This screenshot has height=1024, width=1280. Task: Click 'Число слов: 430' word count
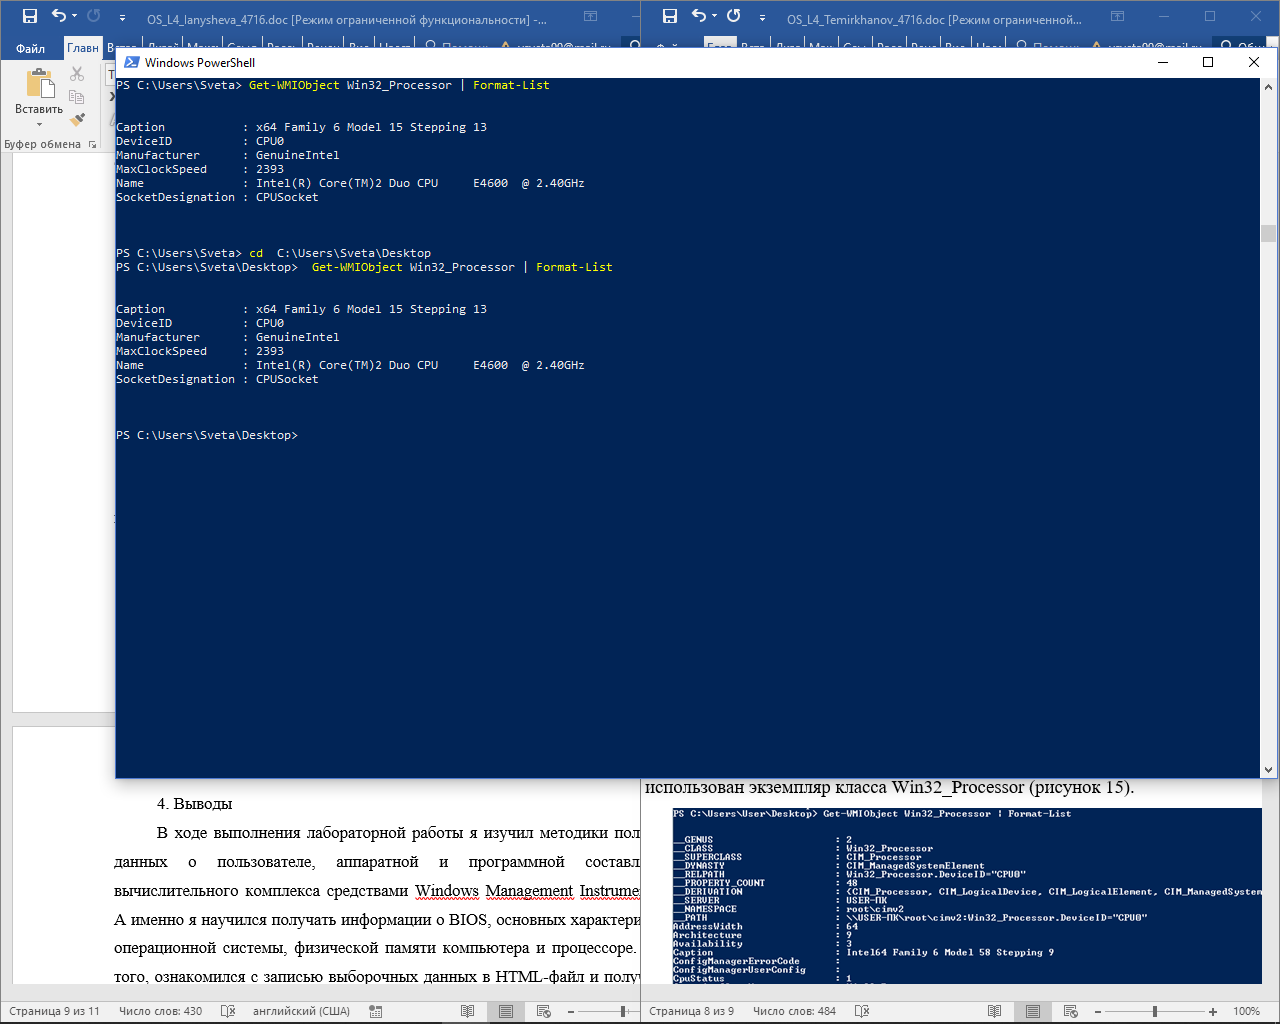160,1011
